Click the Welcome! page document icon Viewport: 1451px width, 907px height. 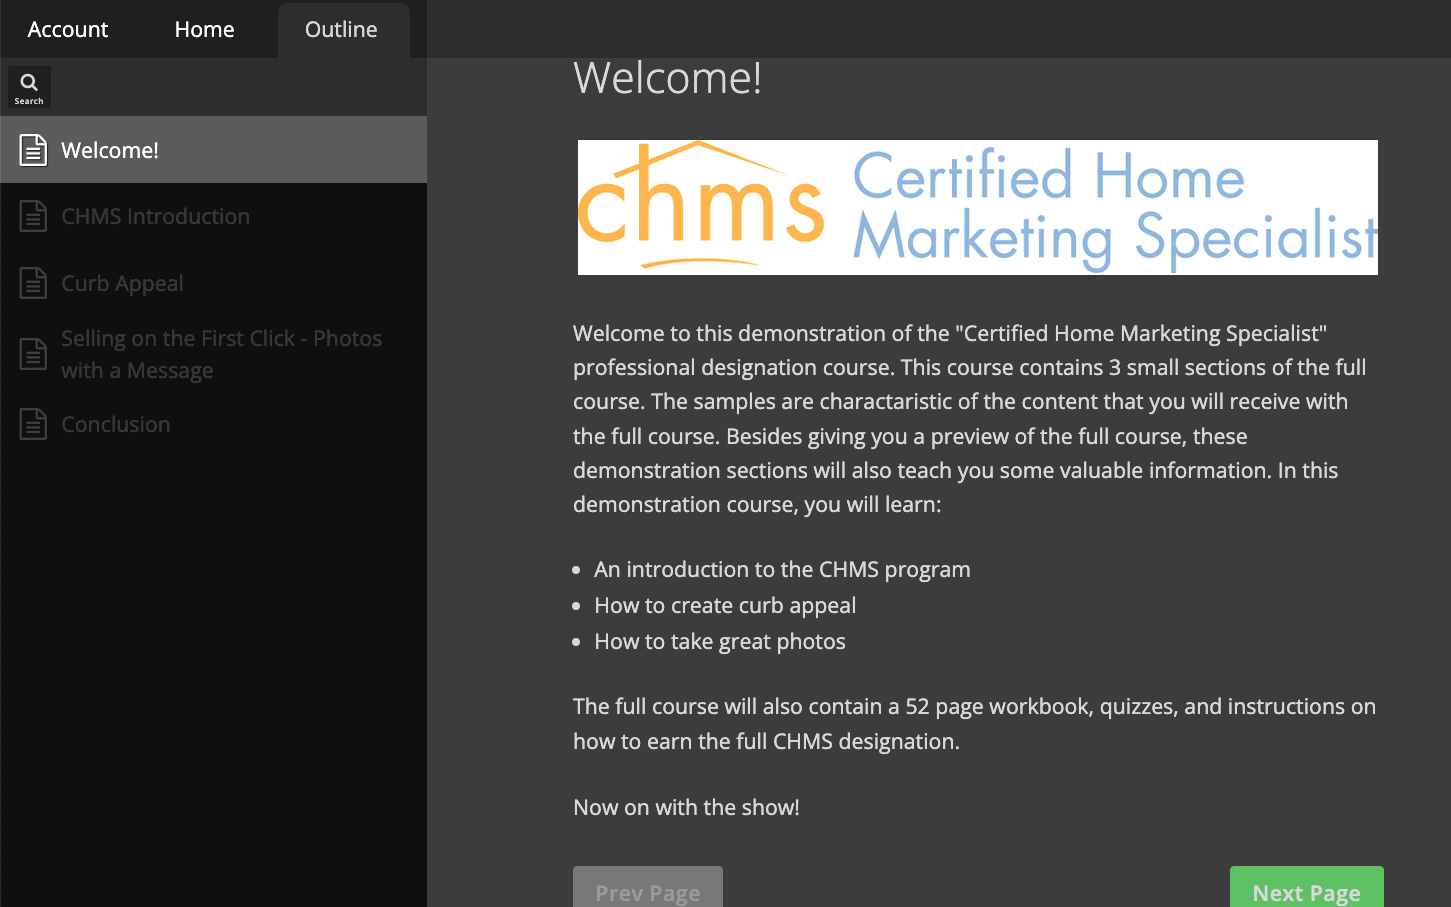click(33, 150)
